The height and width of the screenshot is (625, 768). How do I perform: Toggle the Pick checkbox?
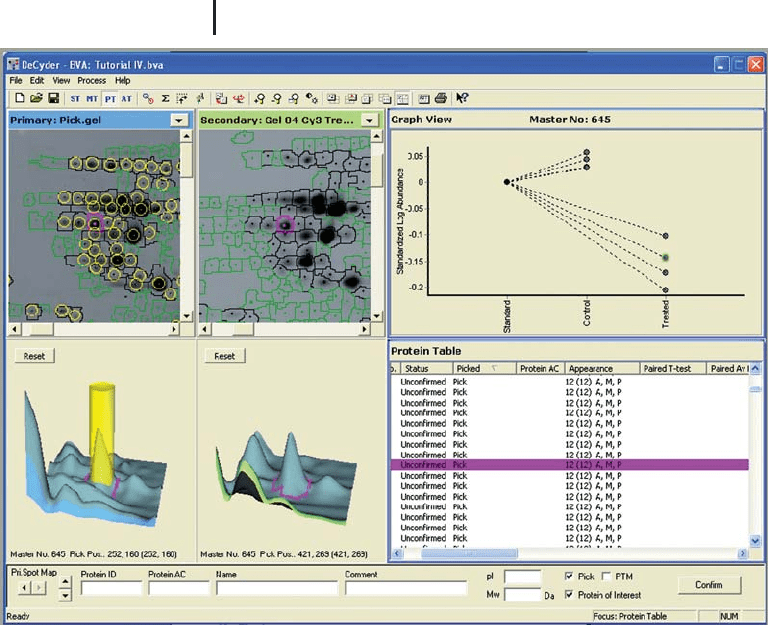[569, 576]
